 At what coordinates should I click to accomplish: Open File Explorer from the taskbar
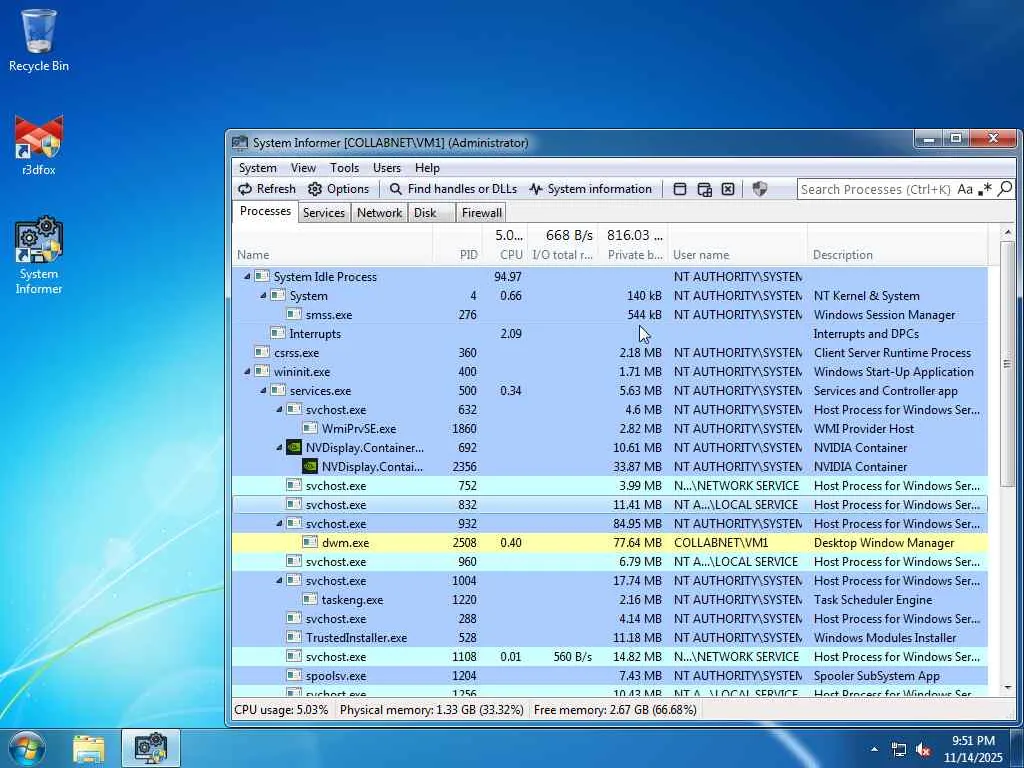tap(89, 749)
